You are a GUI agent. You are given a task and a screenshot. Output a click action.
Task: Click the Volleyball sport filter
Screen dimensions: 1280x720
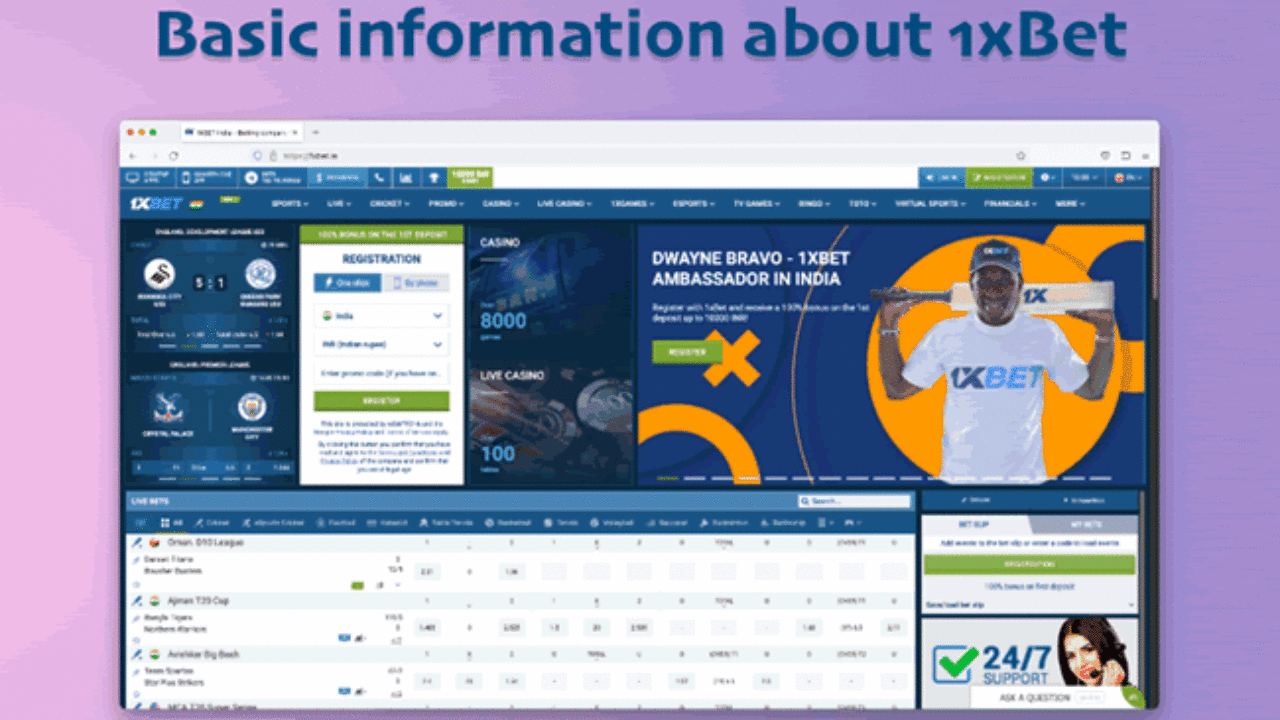click(x=612, y=523)
